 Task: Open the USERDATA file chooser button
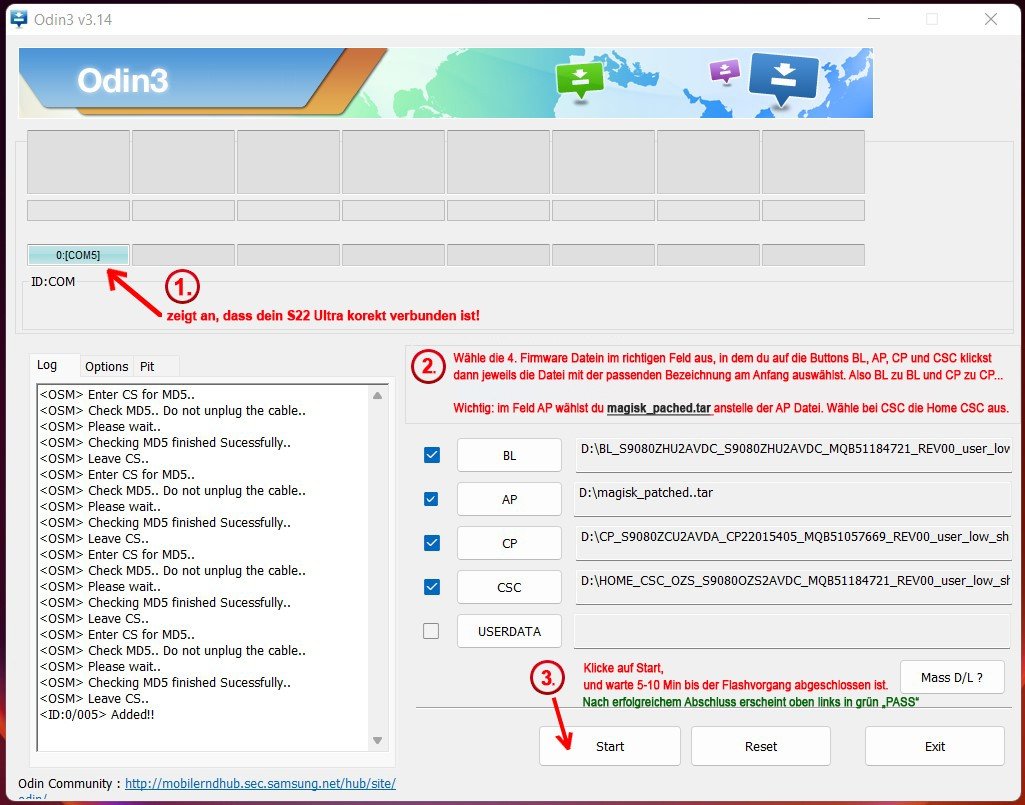[x=509, y=631]
